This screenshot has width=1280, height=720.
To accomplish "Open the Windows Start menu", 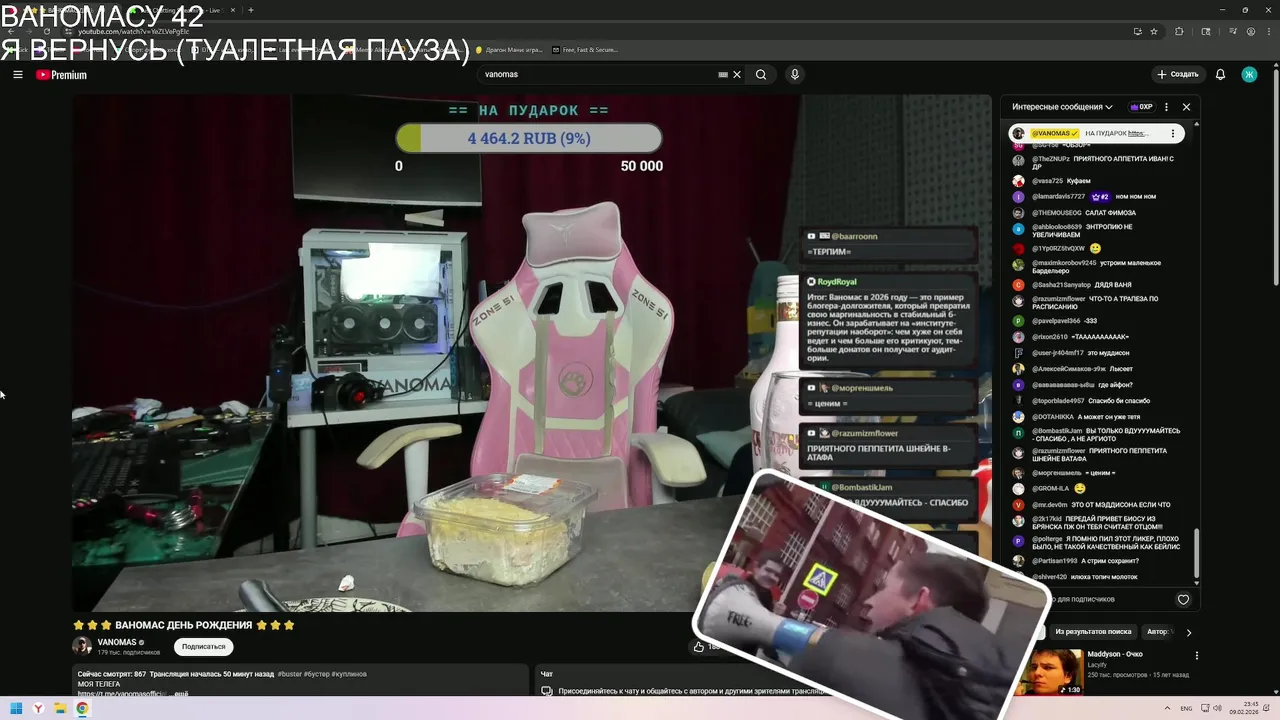I will pyautogui.click(x=16, y=708).
